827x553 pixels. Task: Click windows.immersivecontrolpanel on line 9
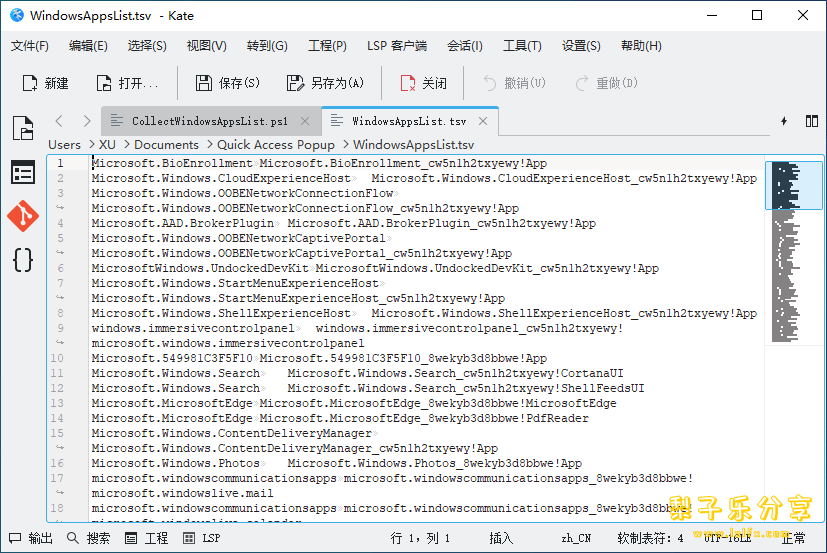(x=193, y=328)
